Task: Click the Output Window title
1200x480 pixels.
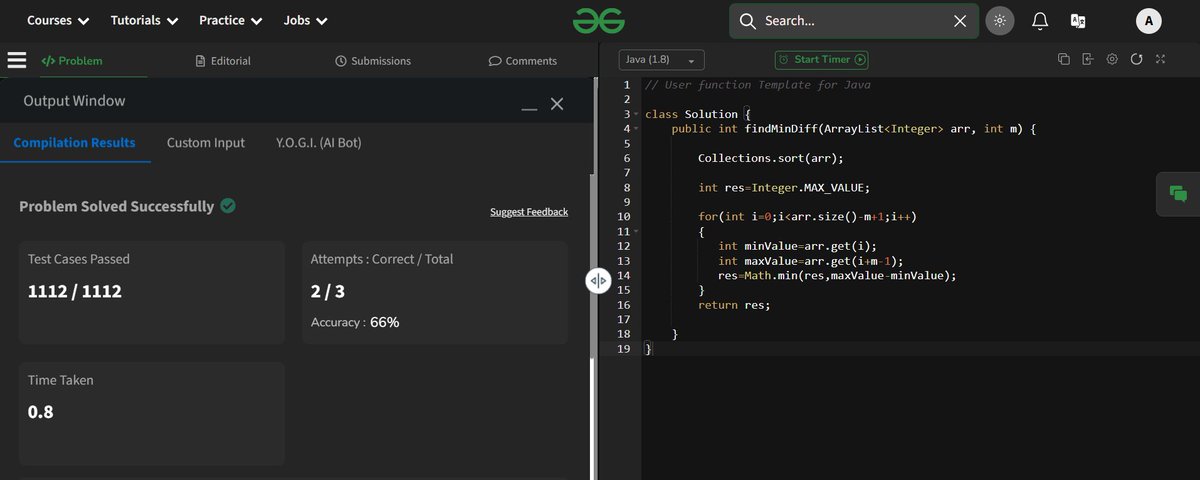Action: click(75, 101)
